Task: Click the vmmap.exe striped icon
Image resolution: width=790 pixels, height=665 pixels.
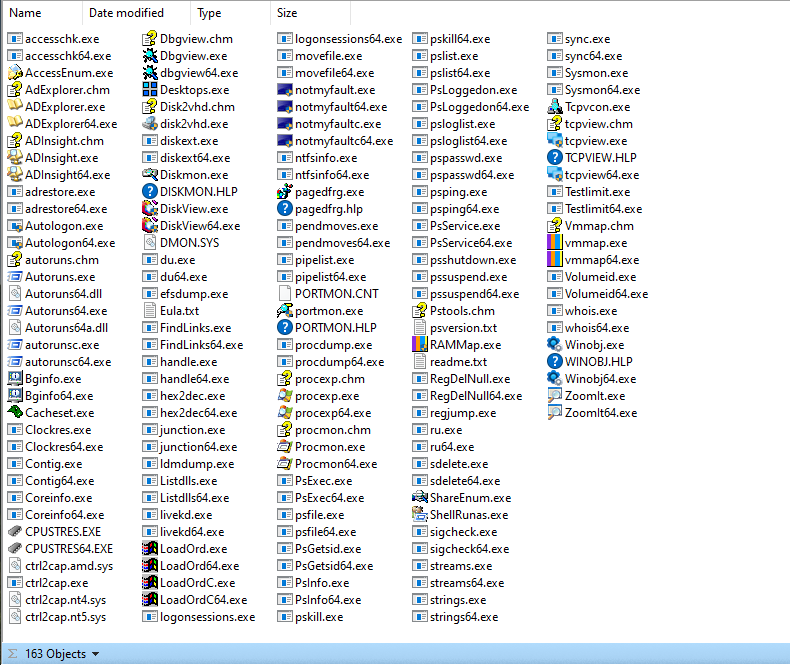Action: (555, 243)
